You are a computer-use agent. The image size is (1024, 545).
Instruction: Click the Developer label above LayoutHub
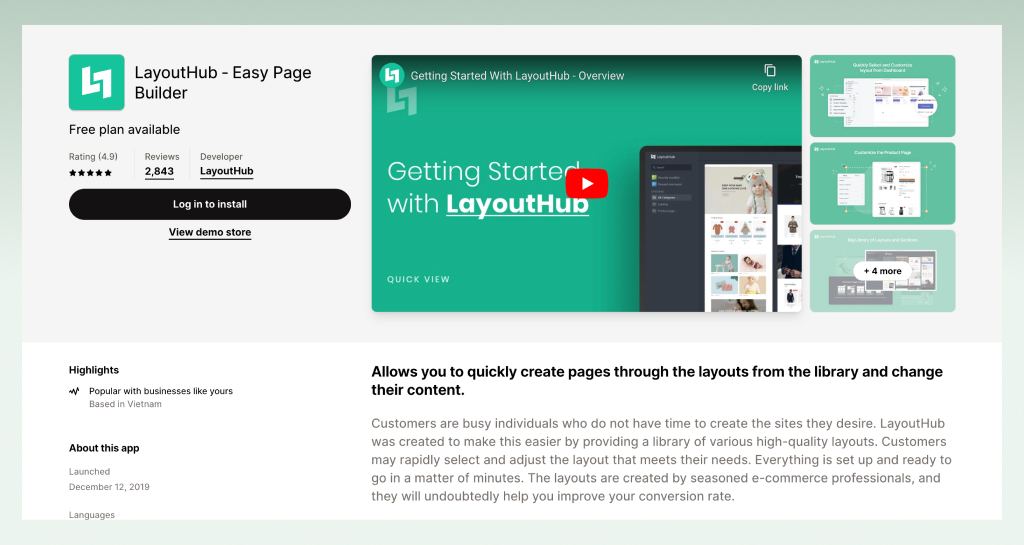click(221, 157)
